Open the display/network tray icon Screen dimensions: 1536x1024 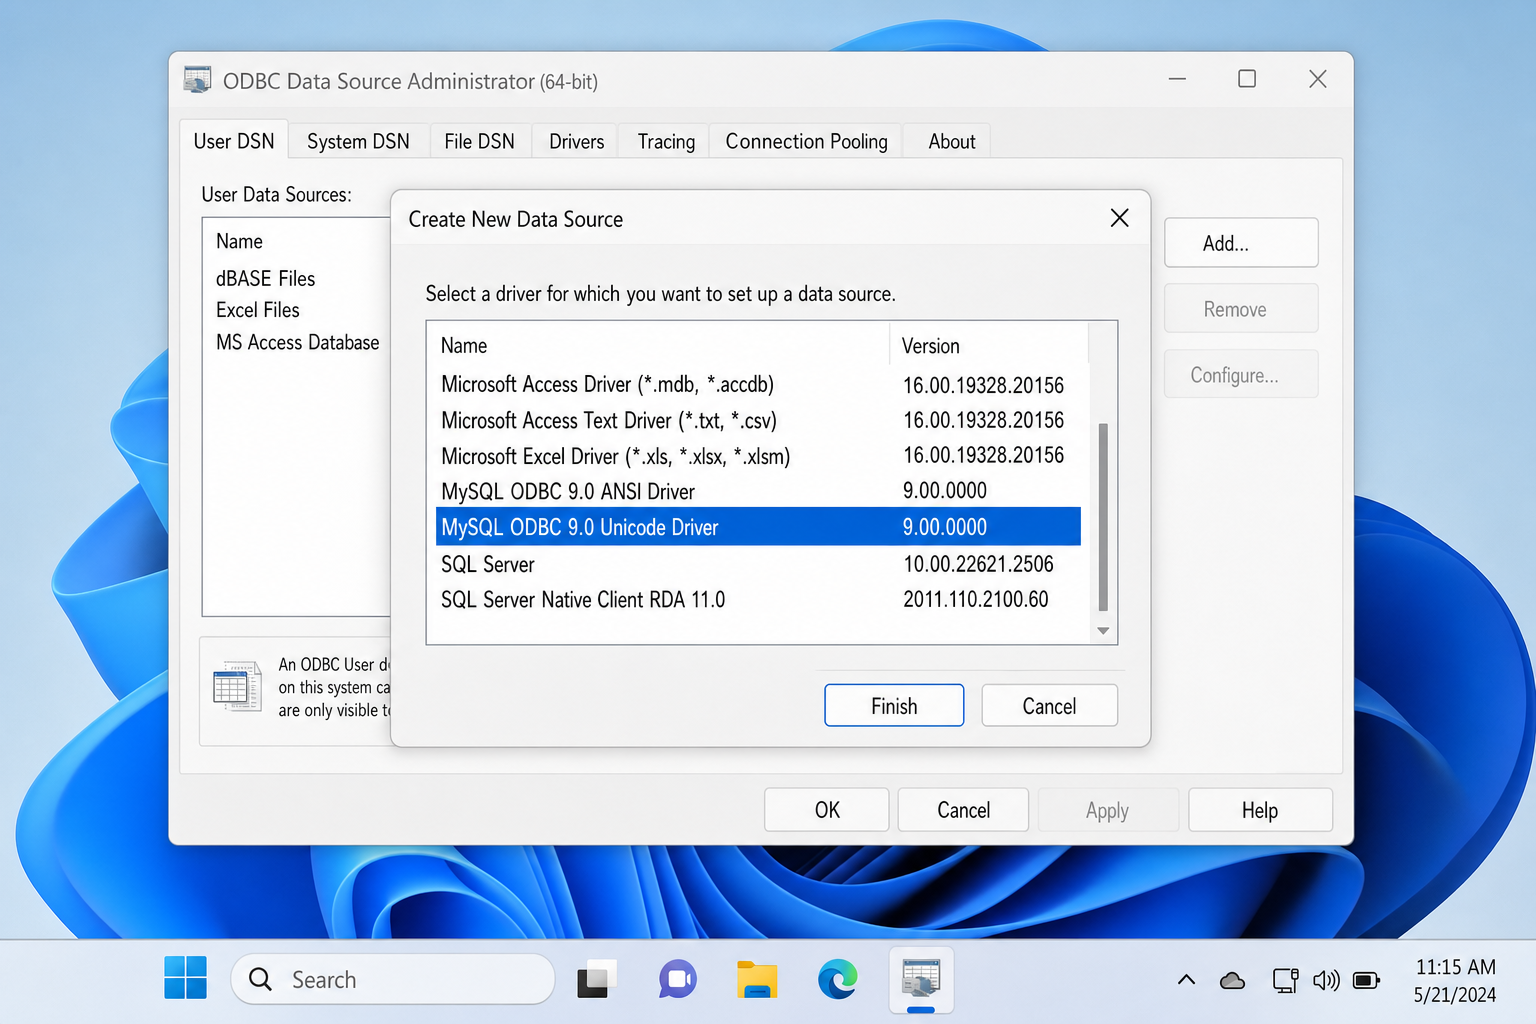[1285, 980]
